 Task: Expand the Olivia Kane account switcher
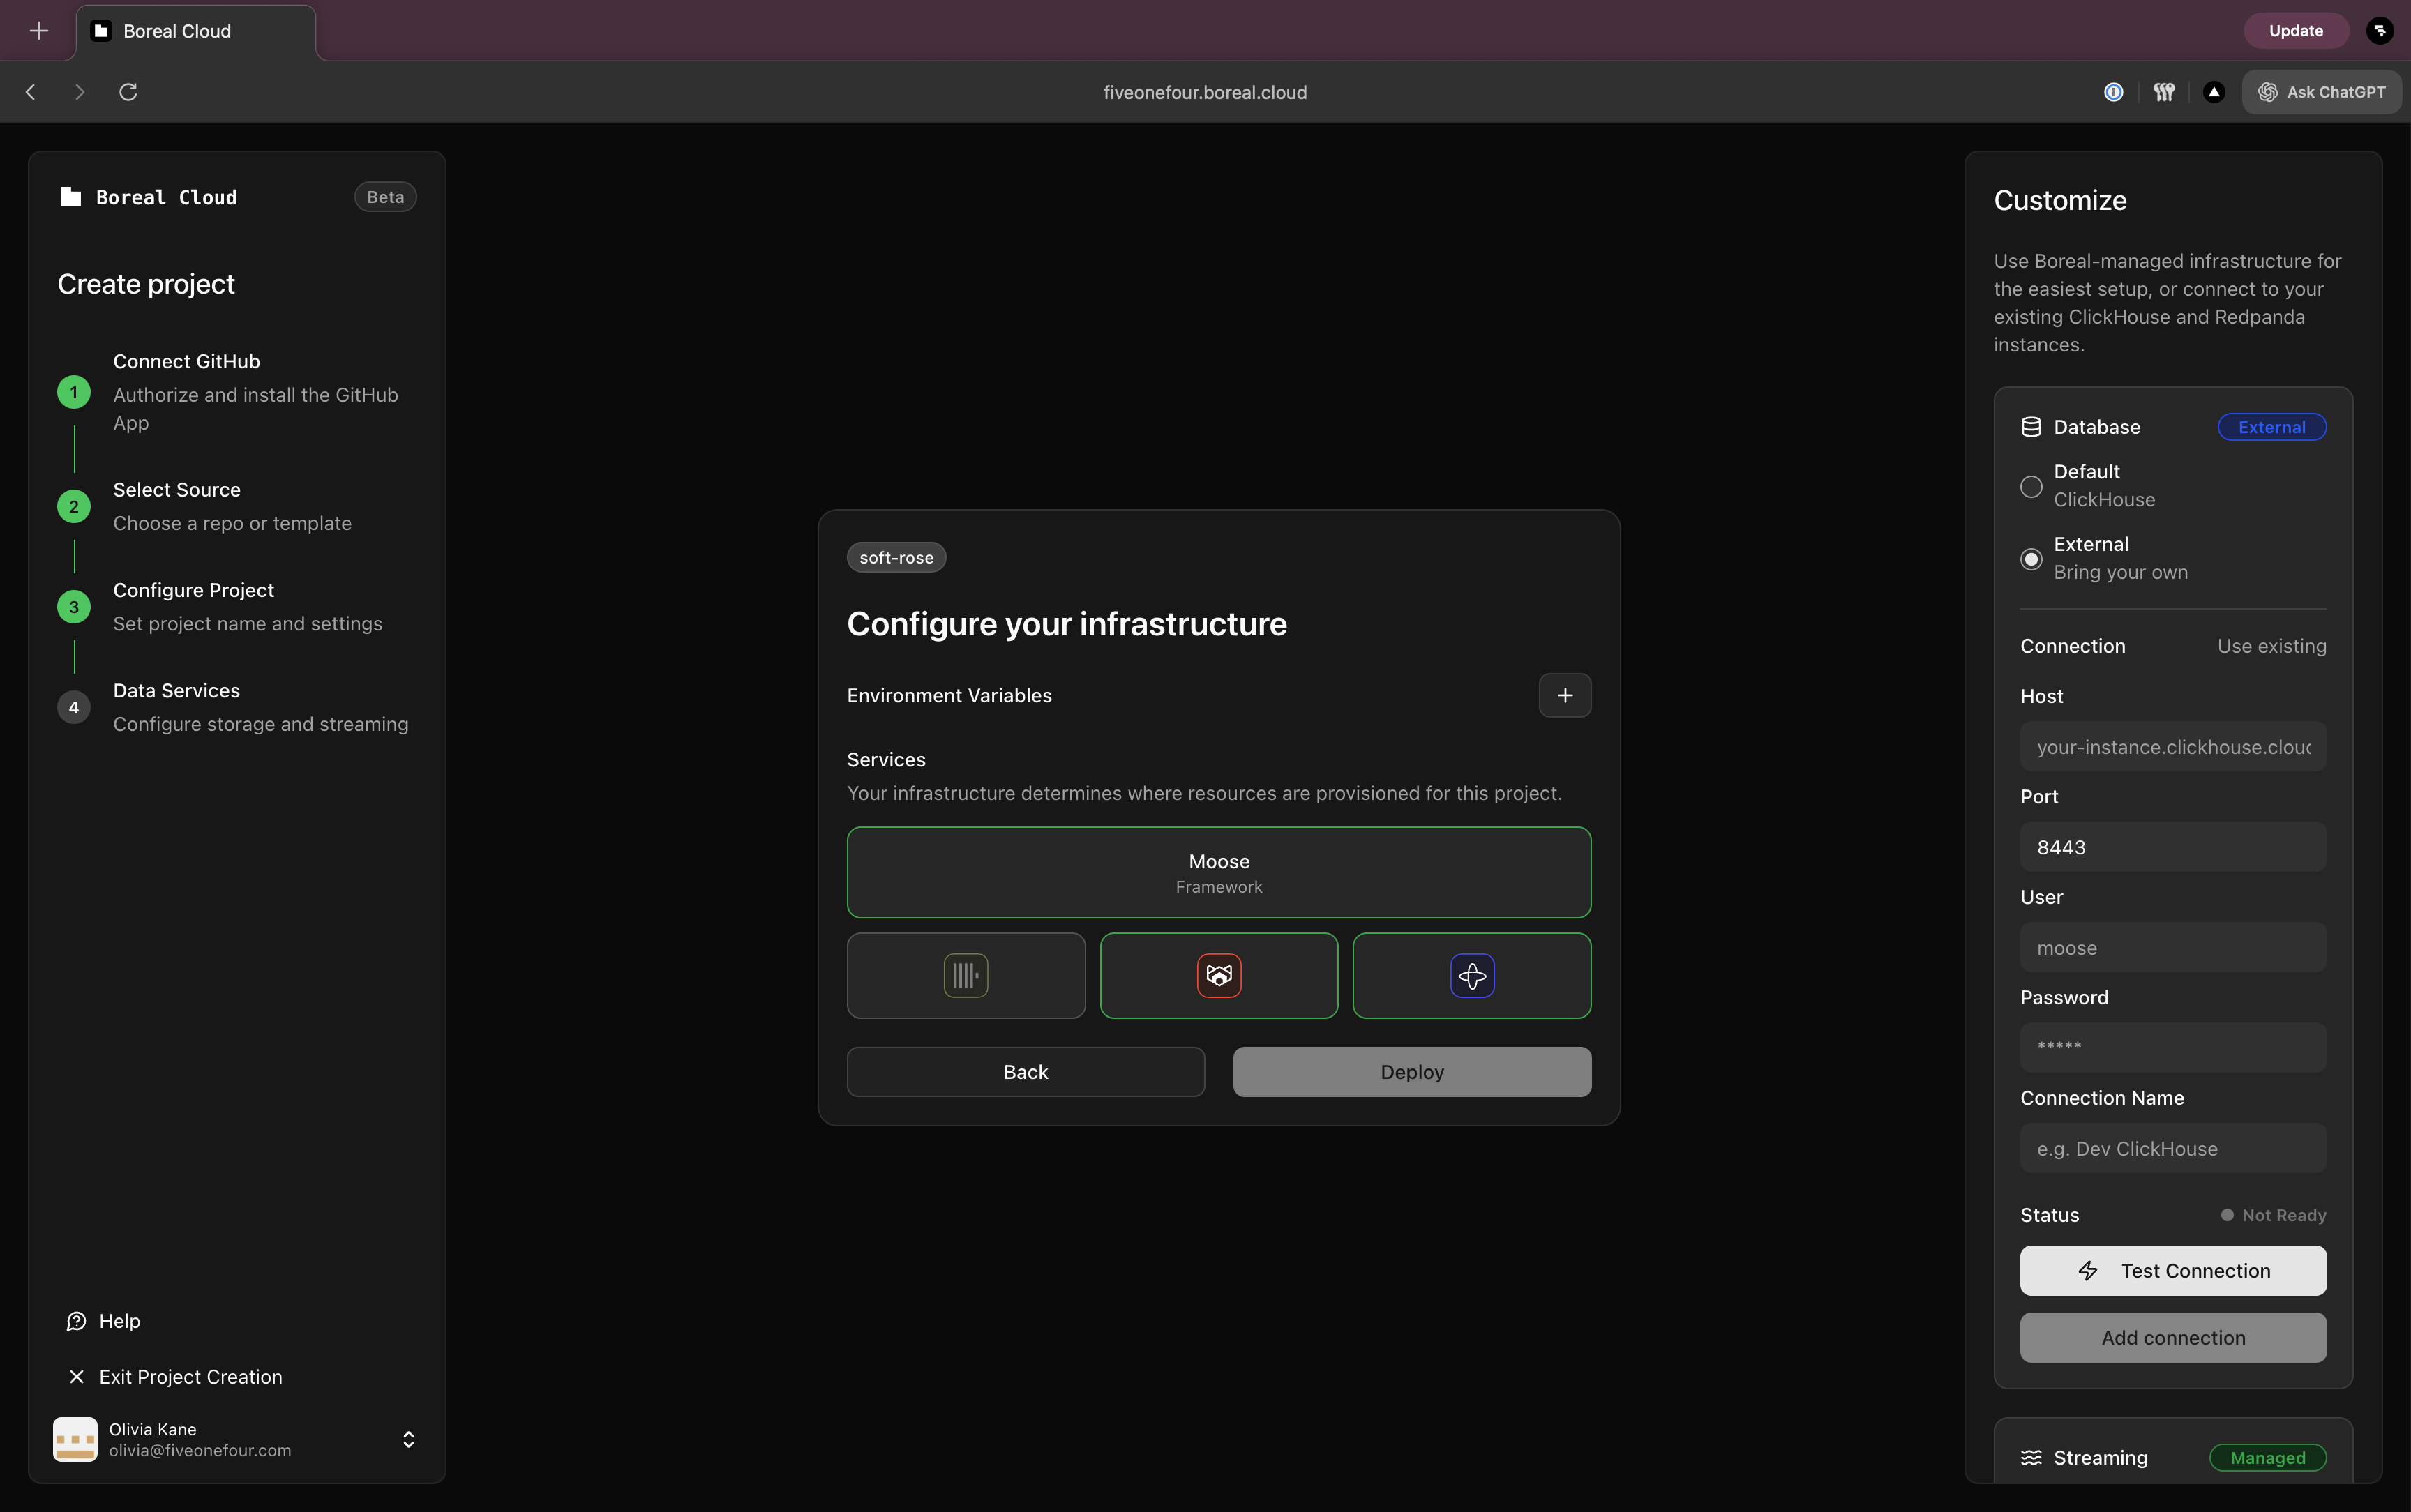pos(408,1439)
